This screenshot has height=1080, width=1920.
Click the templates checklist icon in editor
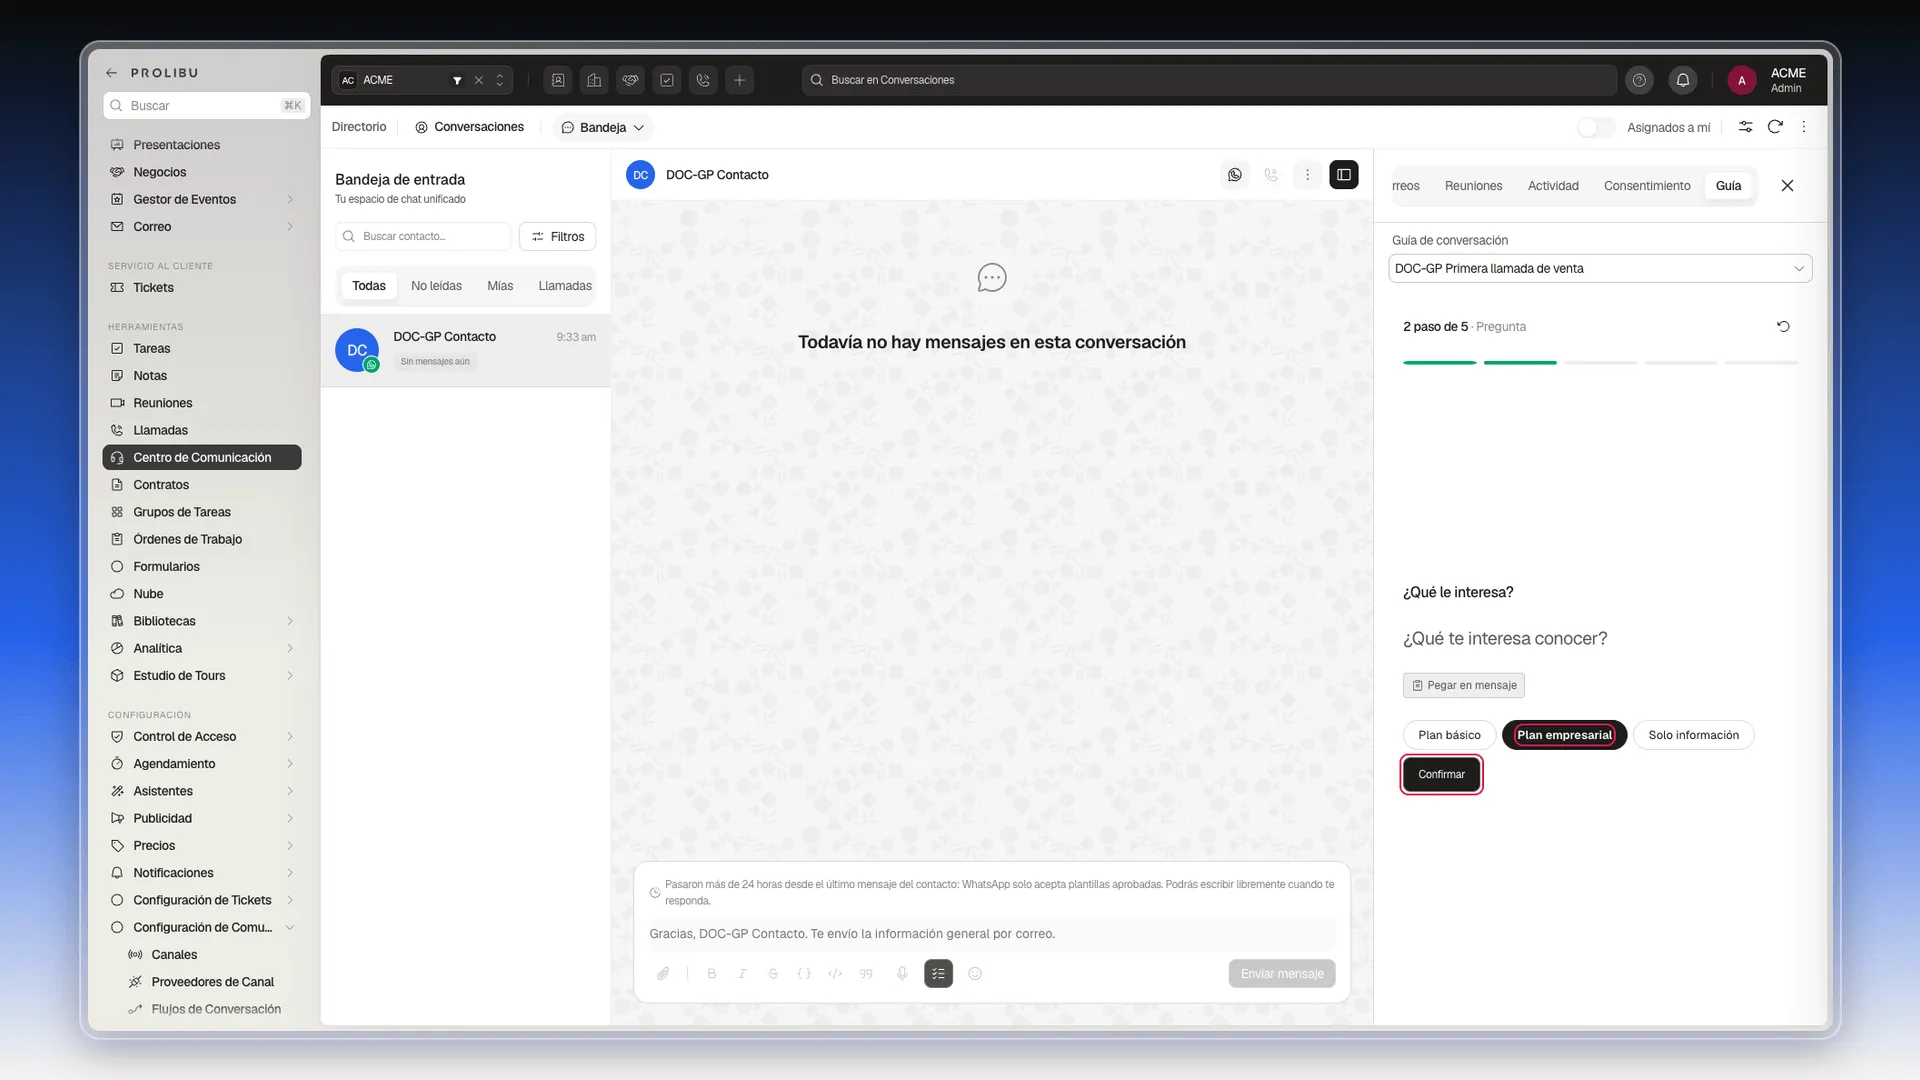click(939, 974)
